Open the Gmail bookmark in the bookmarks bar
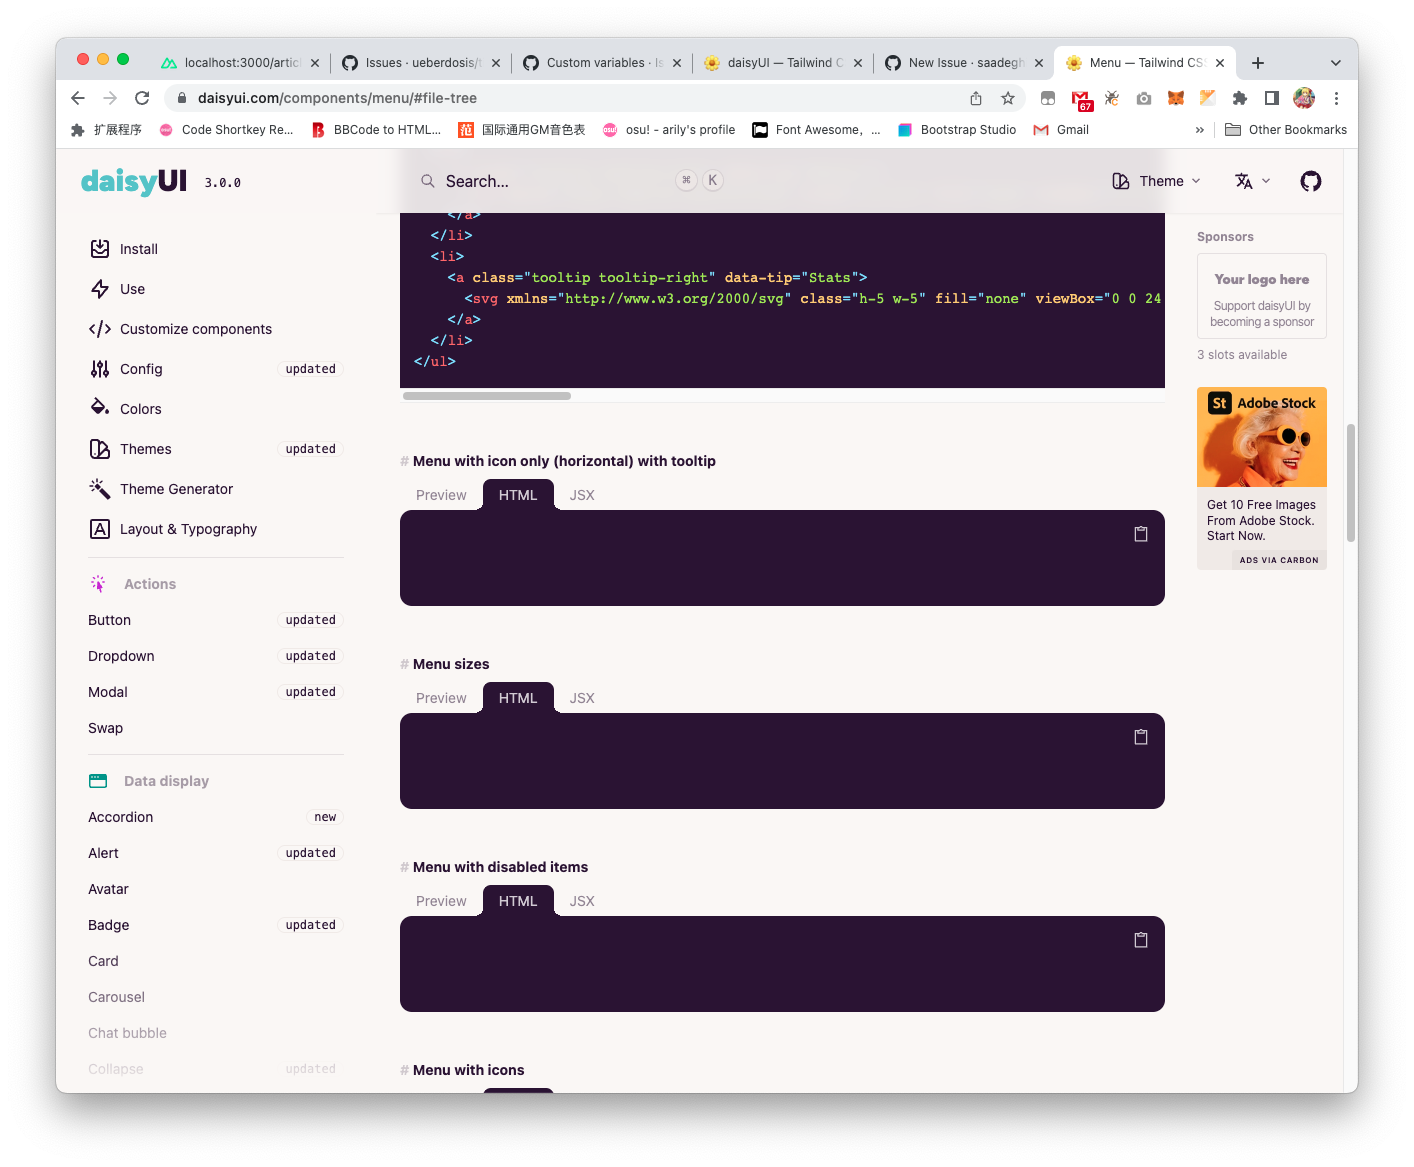Viewport: 1414px width, 1167px height. pyautogui.click(x=1060, y=129)
